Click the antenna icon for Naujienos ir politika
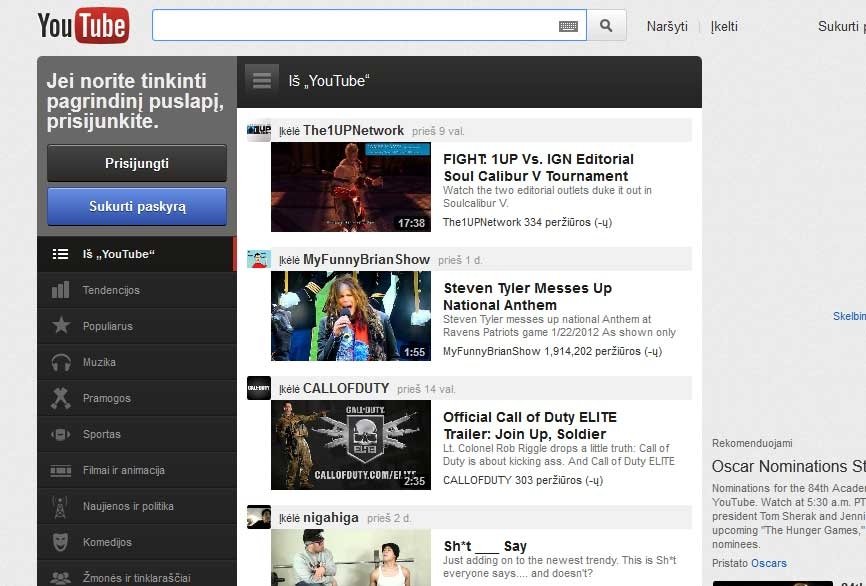Screen dimensions: 866x586 click(x=60, y=506)
